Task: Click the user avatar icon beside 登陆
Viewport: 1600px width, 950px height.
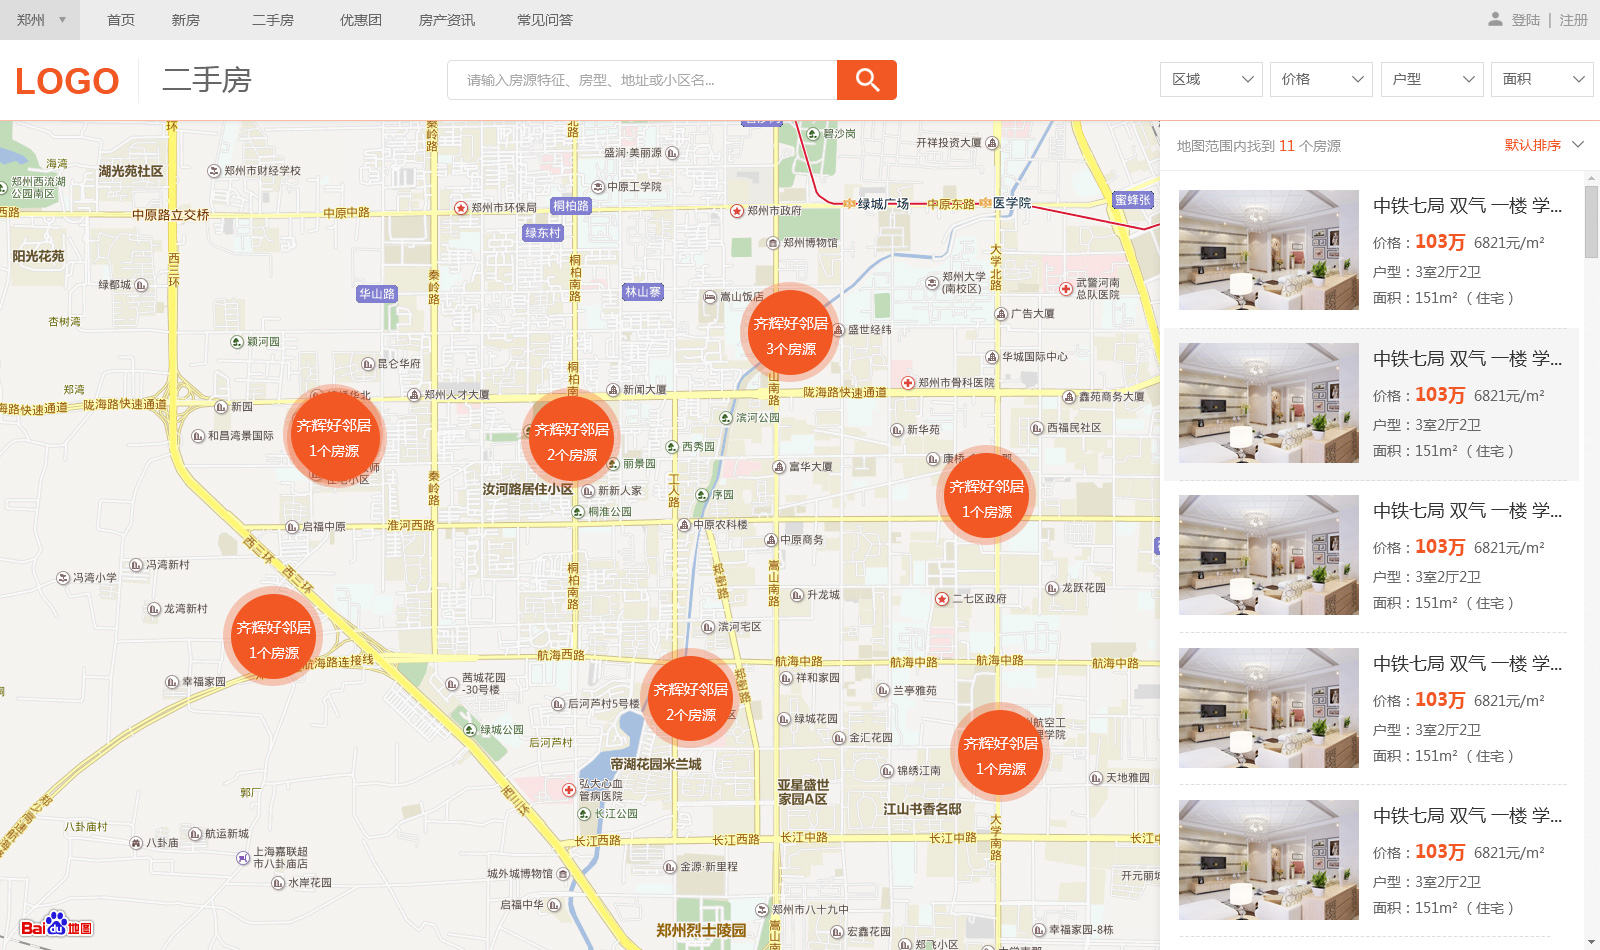Action: (x=1495, y=19)
